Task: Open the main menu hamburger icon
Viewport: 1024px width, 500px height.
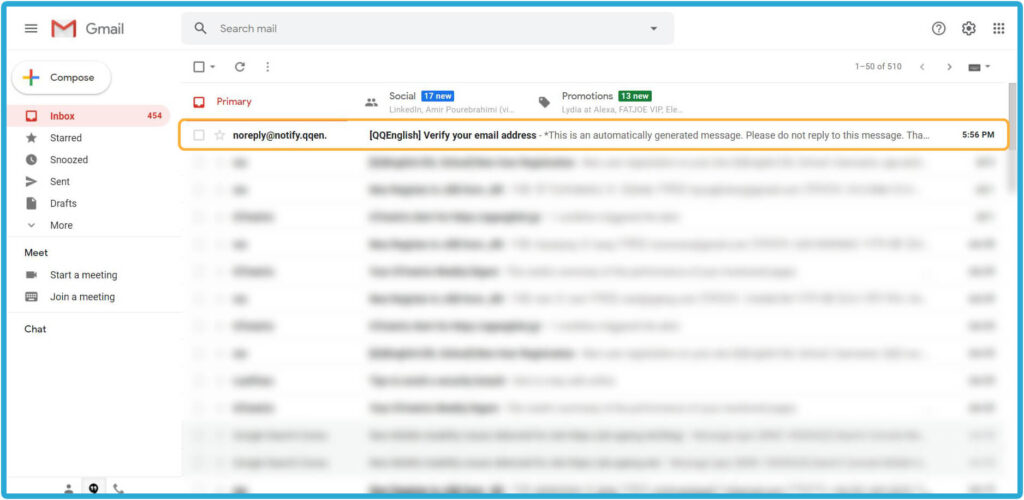Action: tap(31, 29)
